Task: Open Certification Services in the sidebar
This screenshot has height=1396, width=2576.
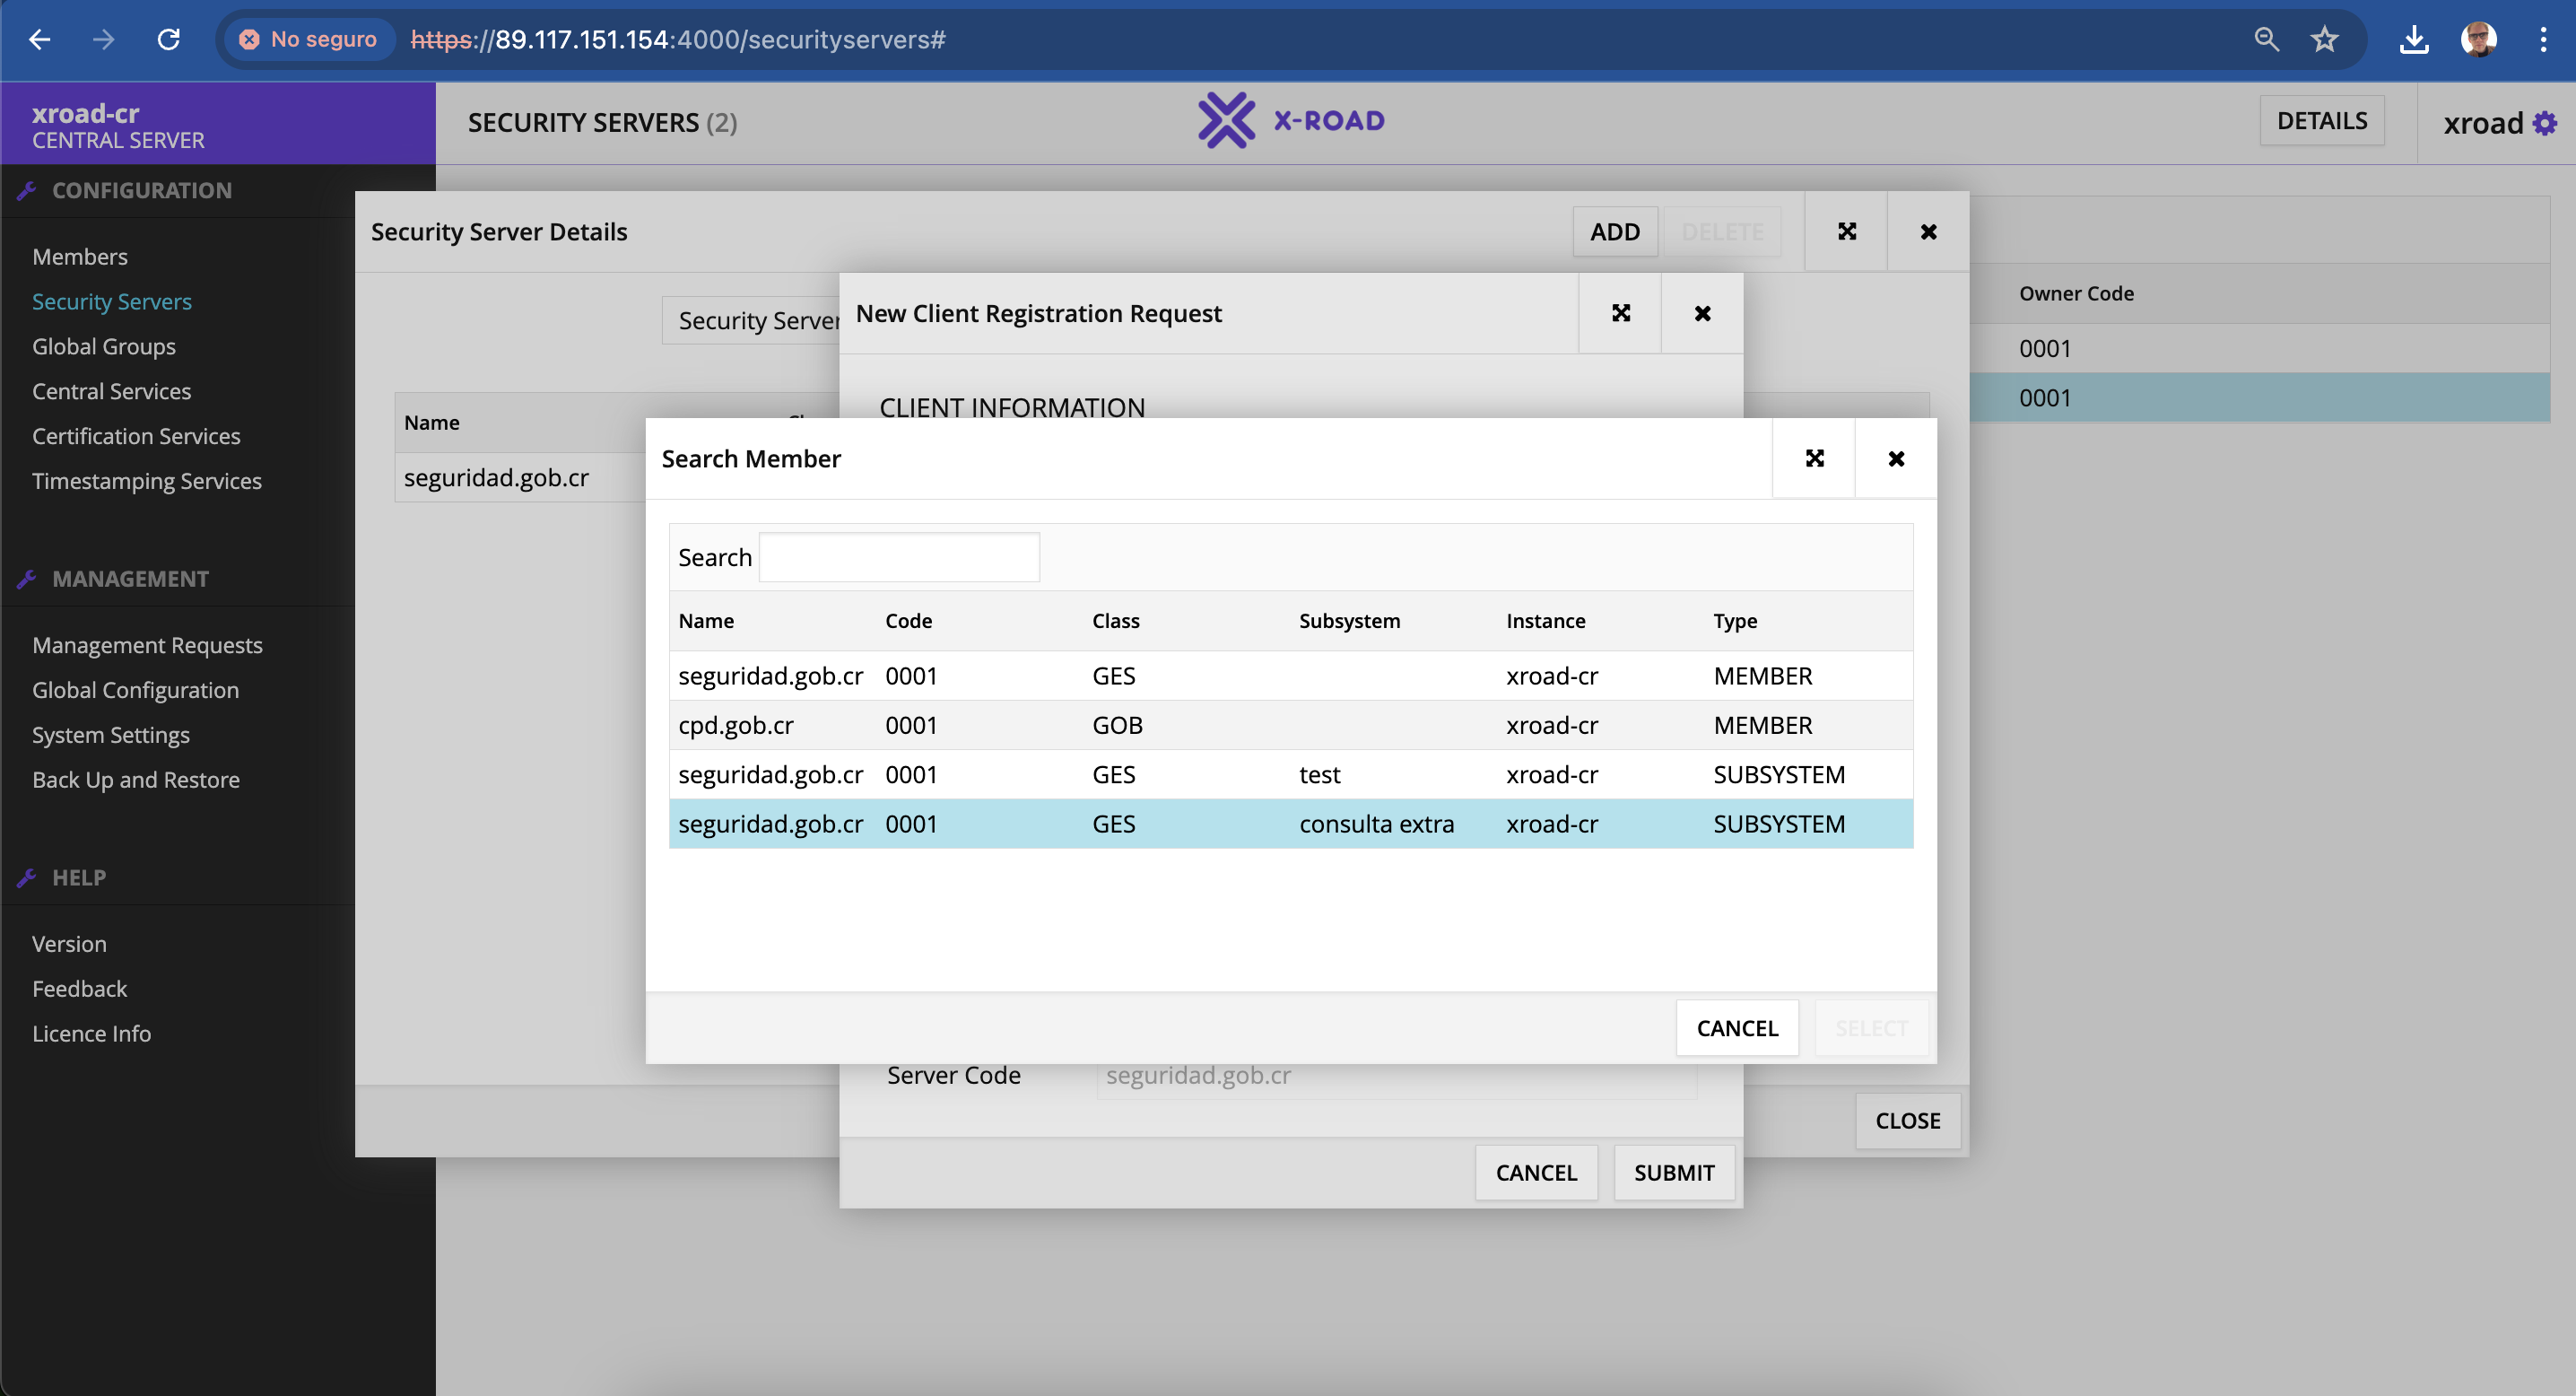Action: (136, 436)
